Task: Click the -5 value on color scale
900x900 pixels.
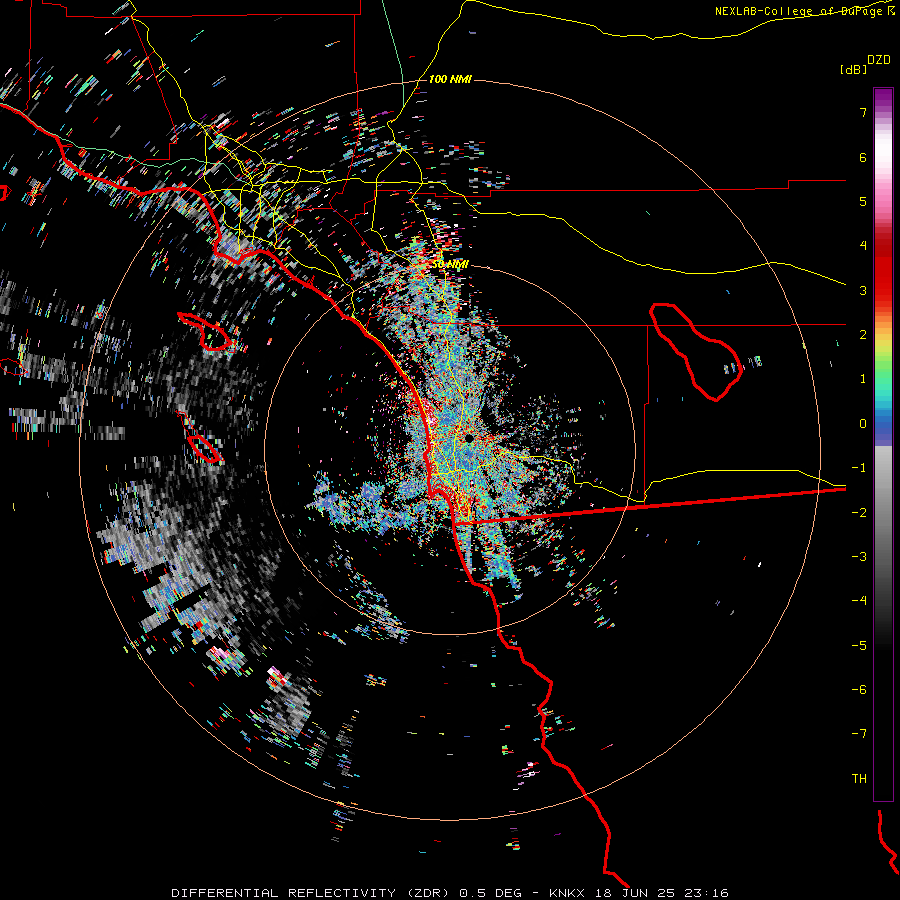Action: coord(859,646)
